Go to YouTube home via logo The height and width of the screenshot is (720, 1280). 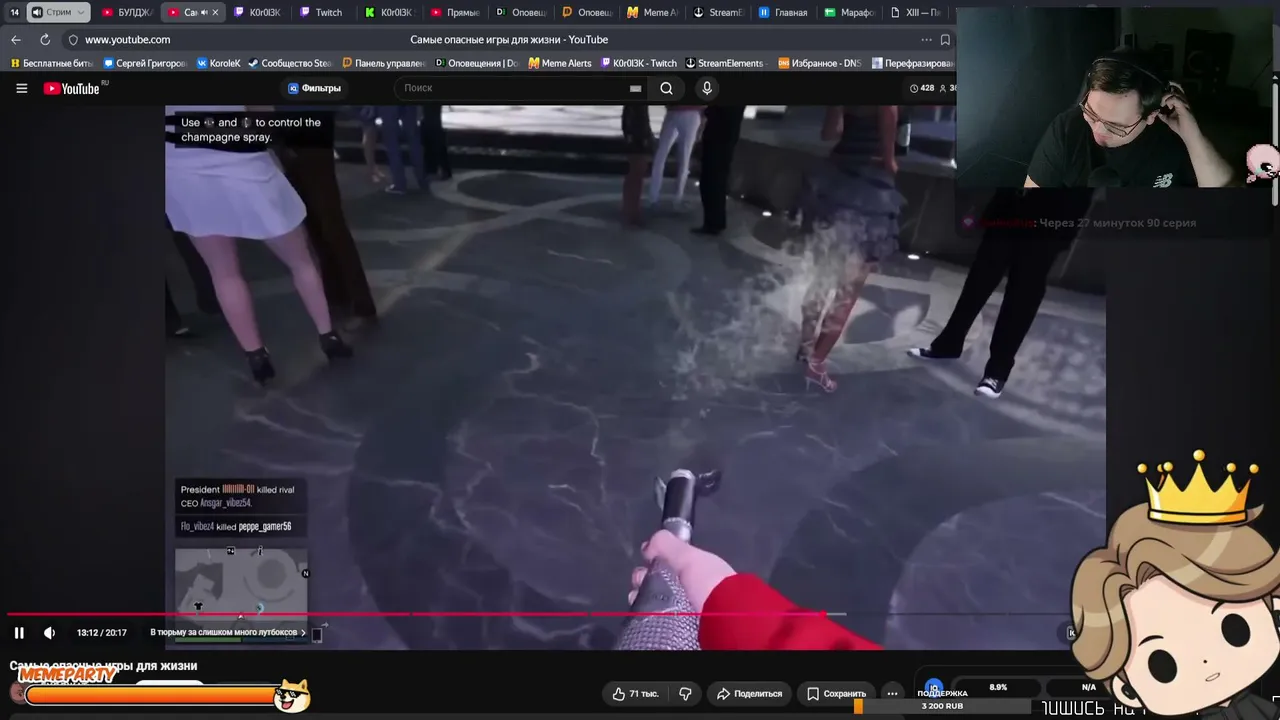72,88
